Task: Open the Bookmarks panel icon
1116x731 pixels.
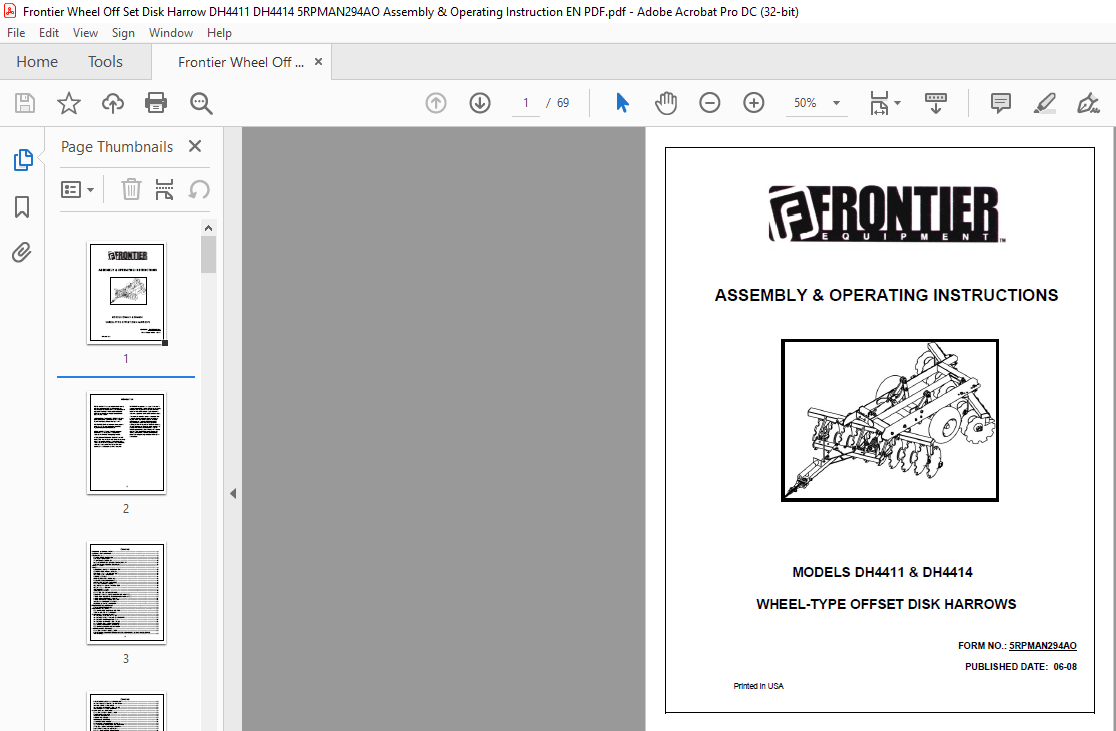Action: tap(22, 207)
